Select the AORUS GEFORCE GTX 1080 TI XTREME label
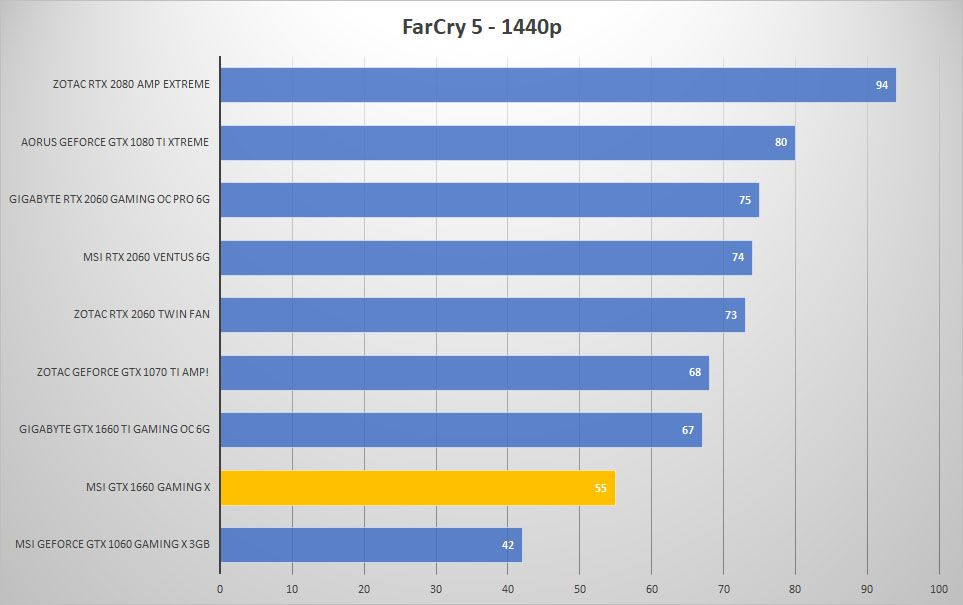963x605 pixels. (x=115, y=142)
